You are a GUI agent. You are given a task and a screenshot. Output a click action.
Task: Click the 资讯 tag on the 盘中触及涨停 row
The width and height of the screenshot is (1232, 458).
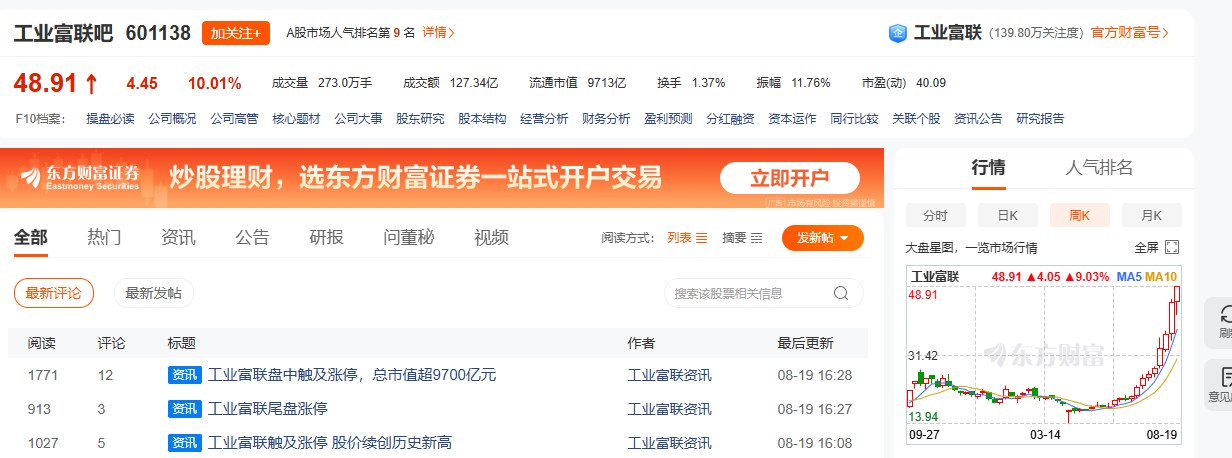click(x=185, y=375)
